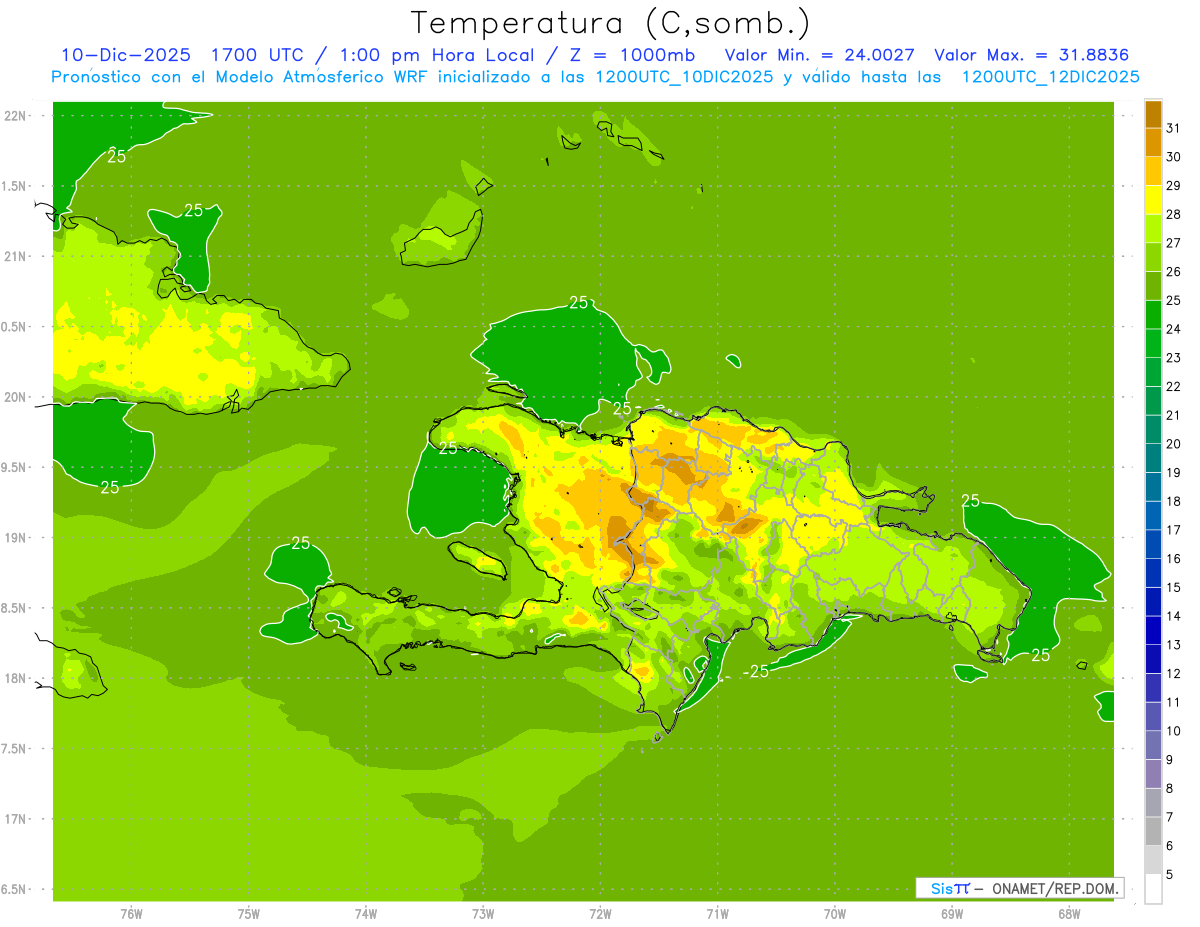The image size is (1200, 927).
Task: Click the "72W" longitude axis label
Action: [600, 914]
